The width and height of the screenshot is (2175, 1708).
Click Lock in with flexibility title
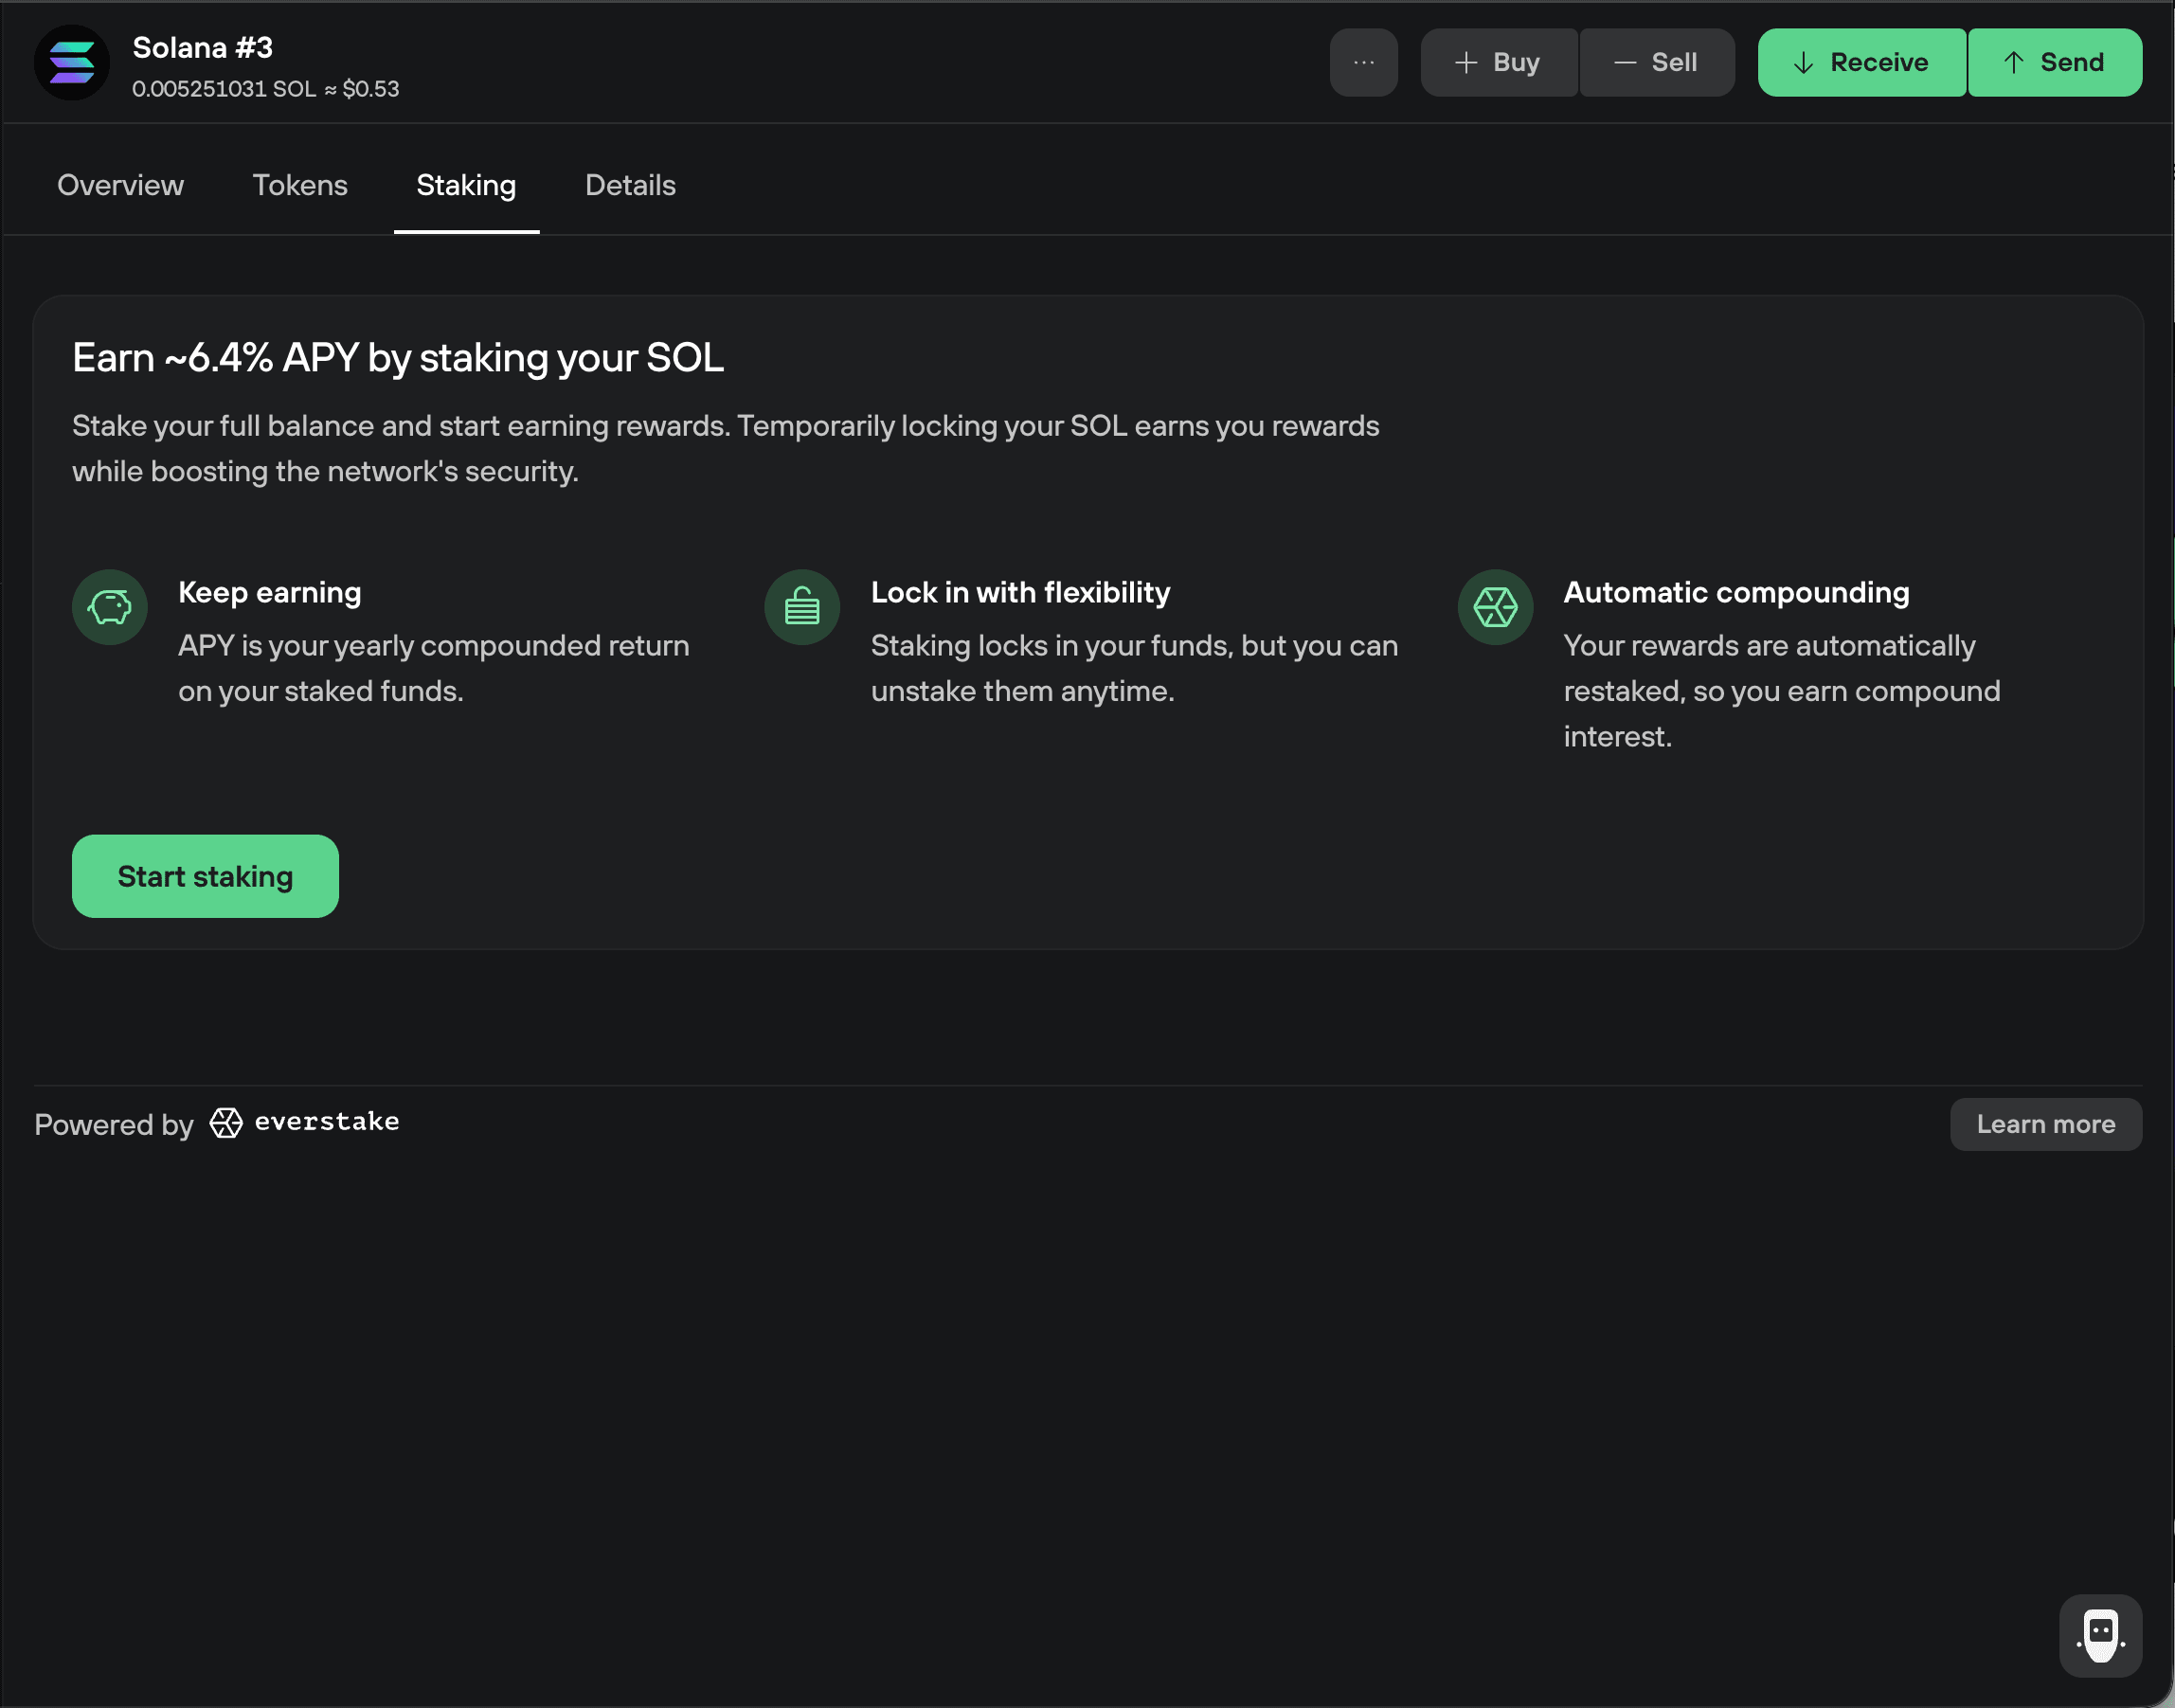(x=1020, y=593)
